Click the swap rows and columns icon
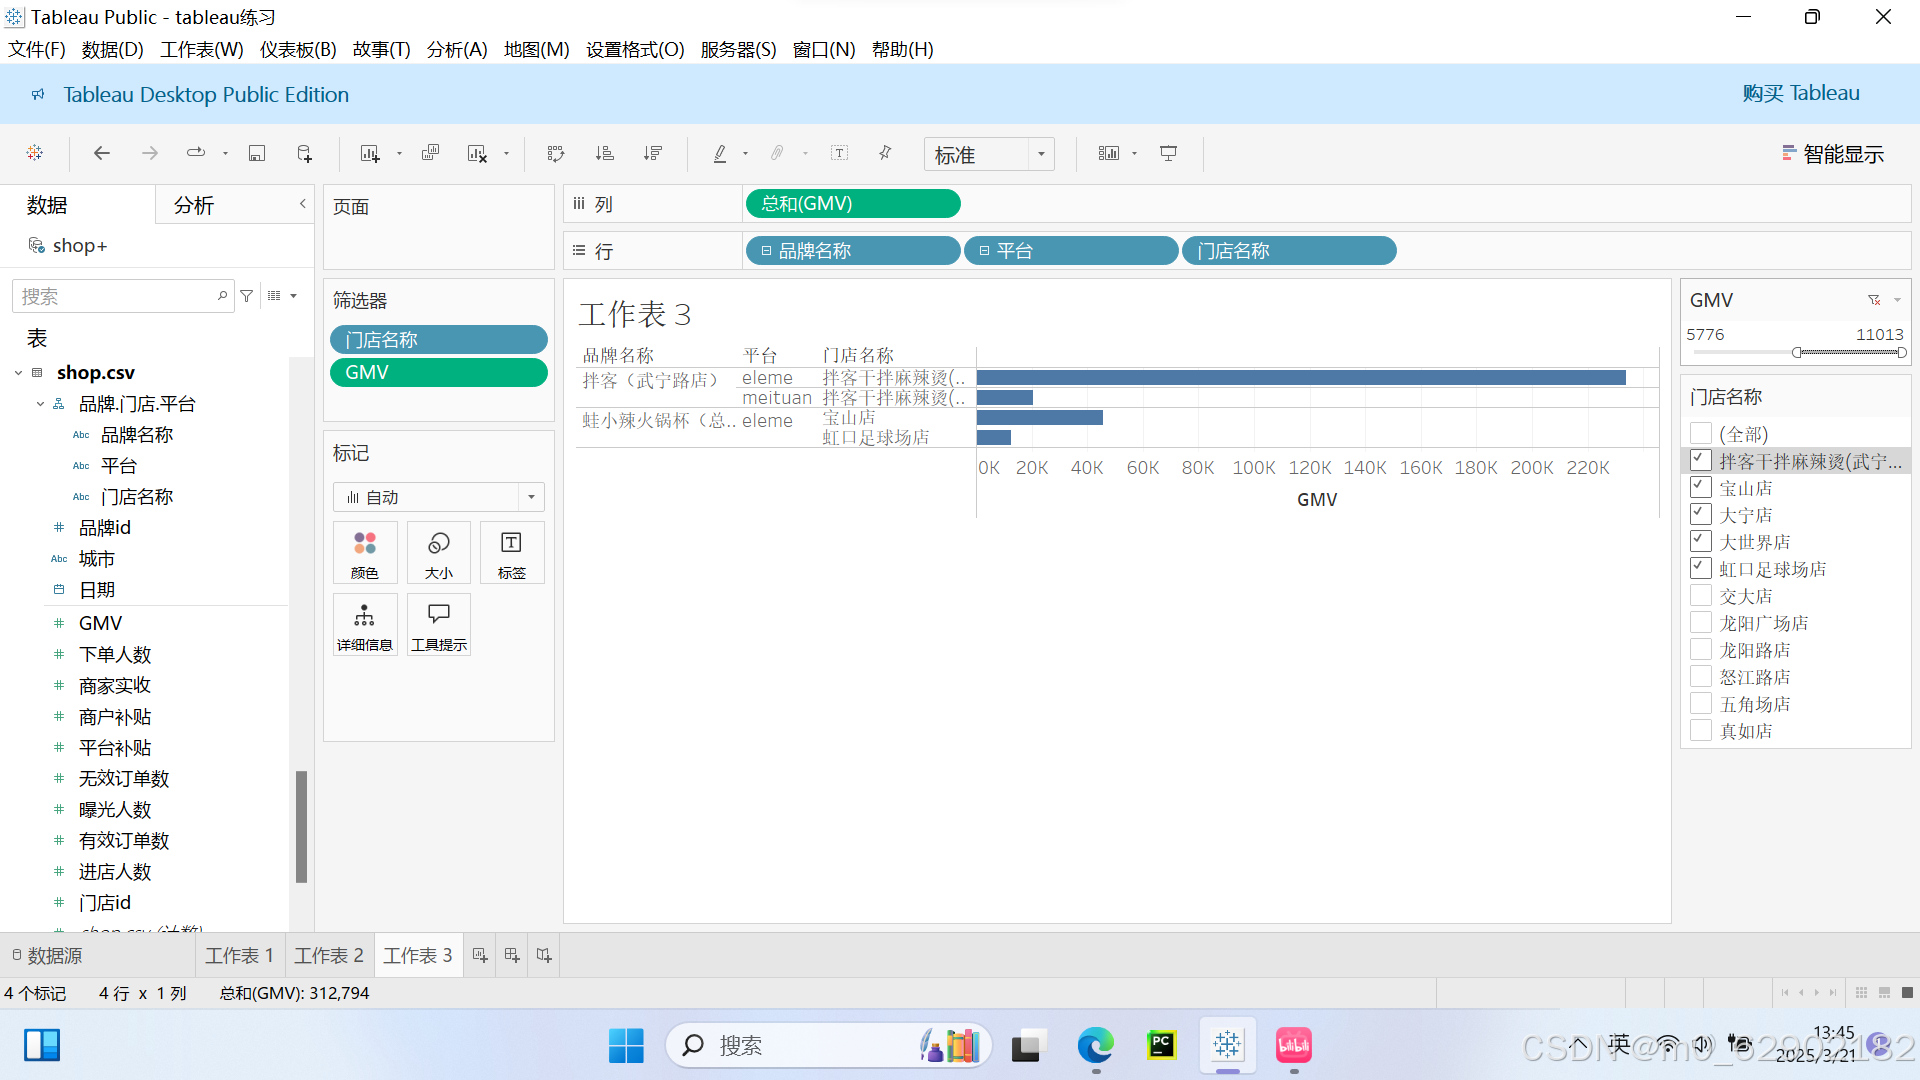The image size is (1920, 1080). point(556,153)
